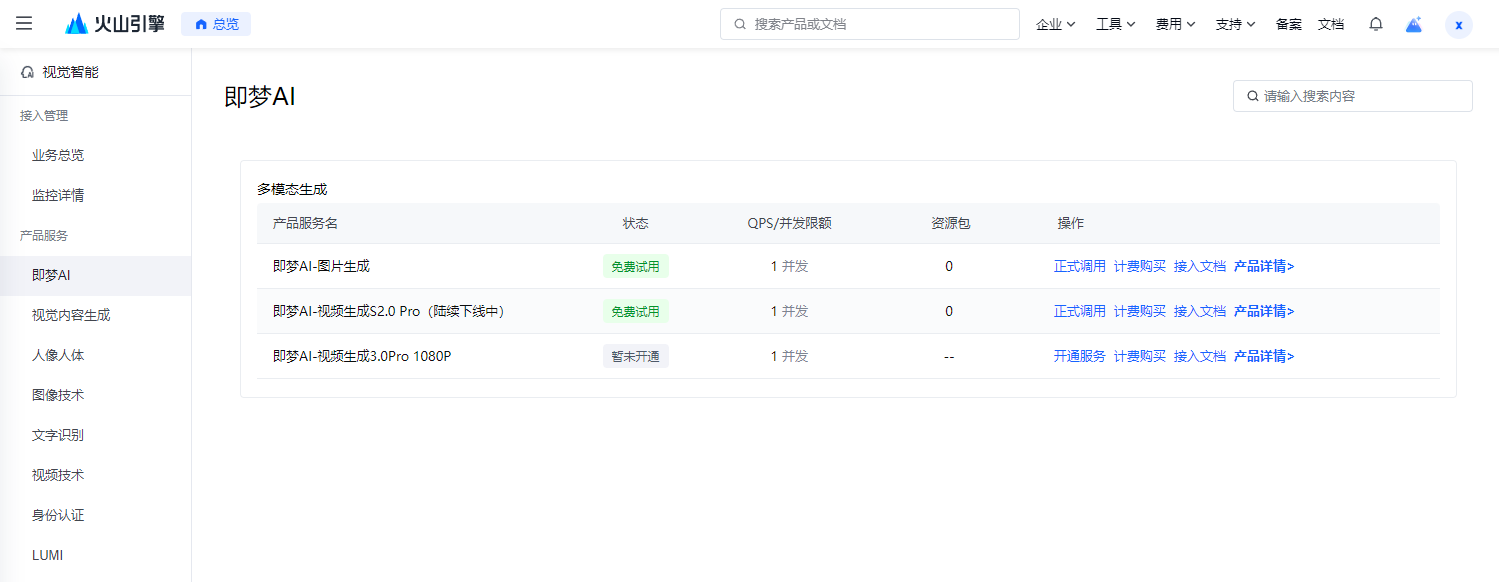Click 产品详情 for 即梦AI-图片生成

(x=1264, y=266)
